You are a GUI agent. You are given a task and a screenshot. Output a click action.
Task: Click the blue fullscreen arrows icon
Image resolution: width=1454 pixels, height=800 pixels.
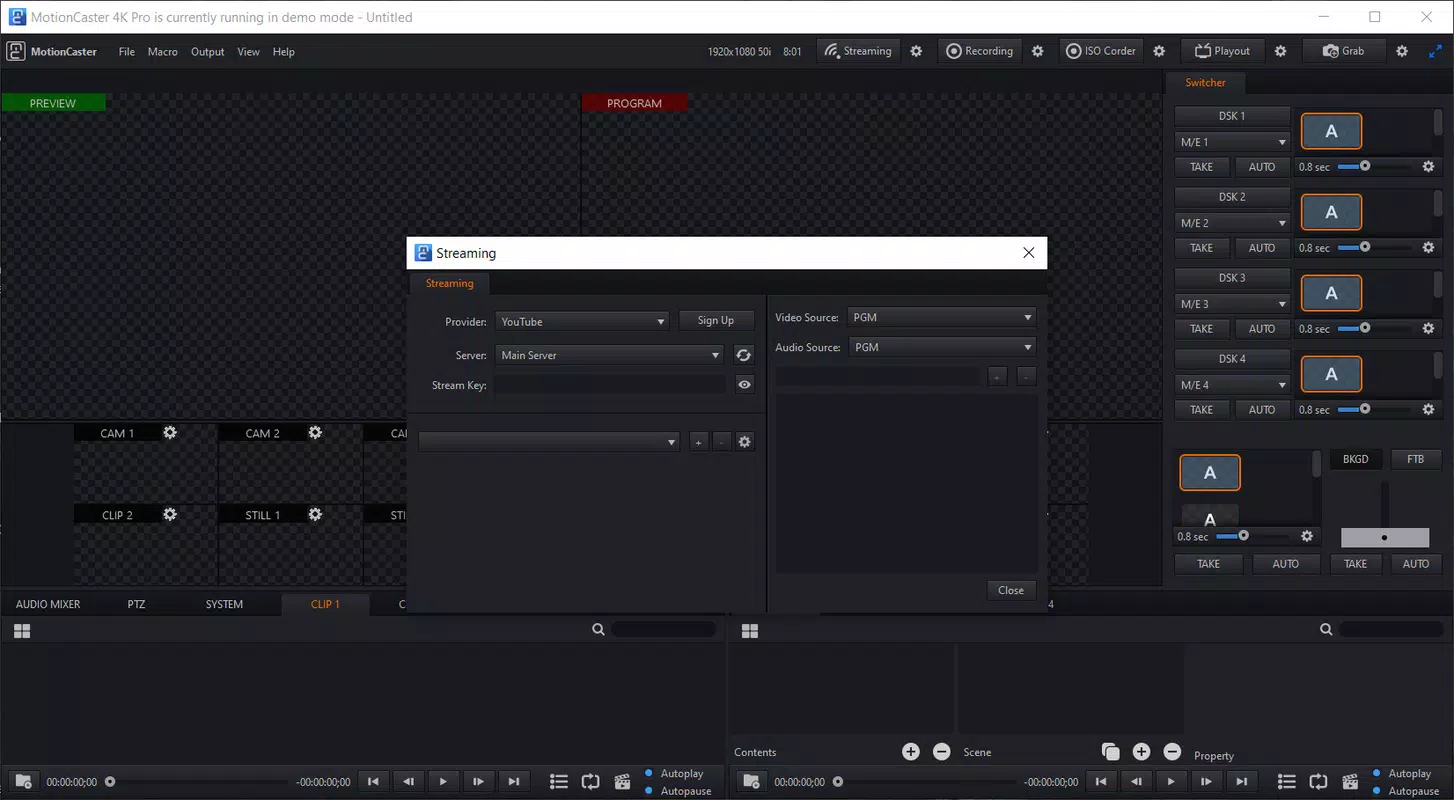[1435, 51]
